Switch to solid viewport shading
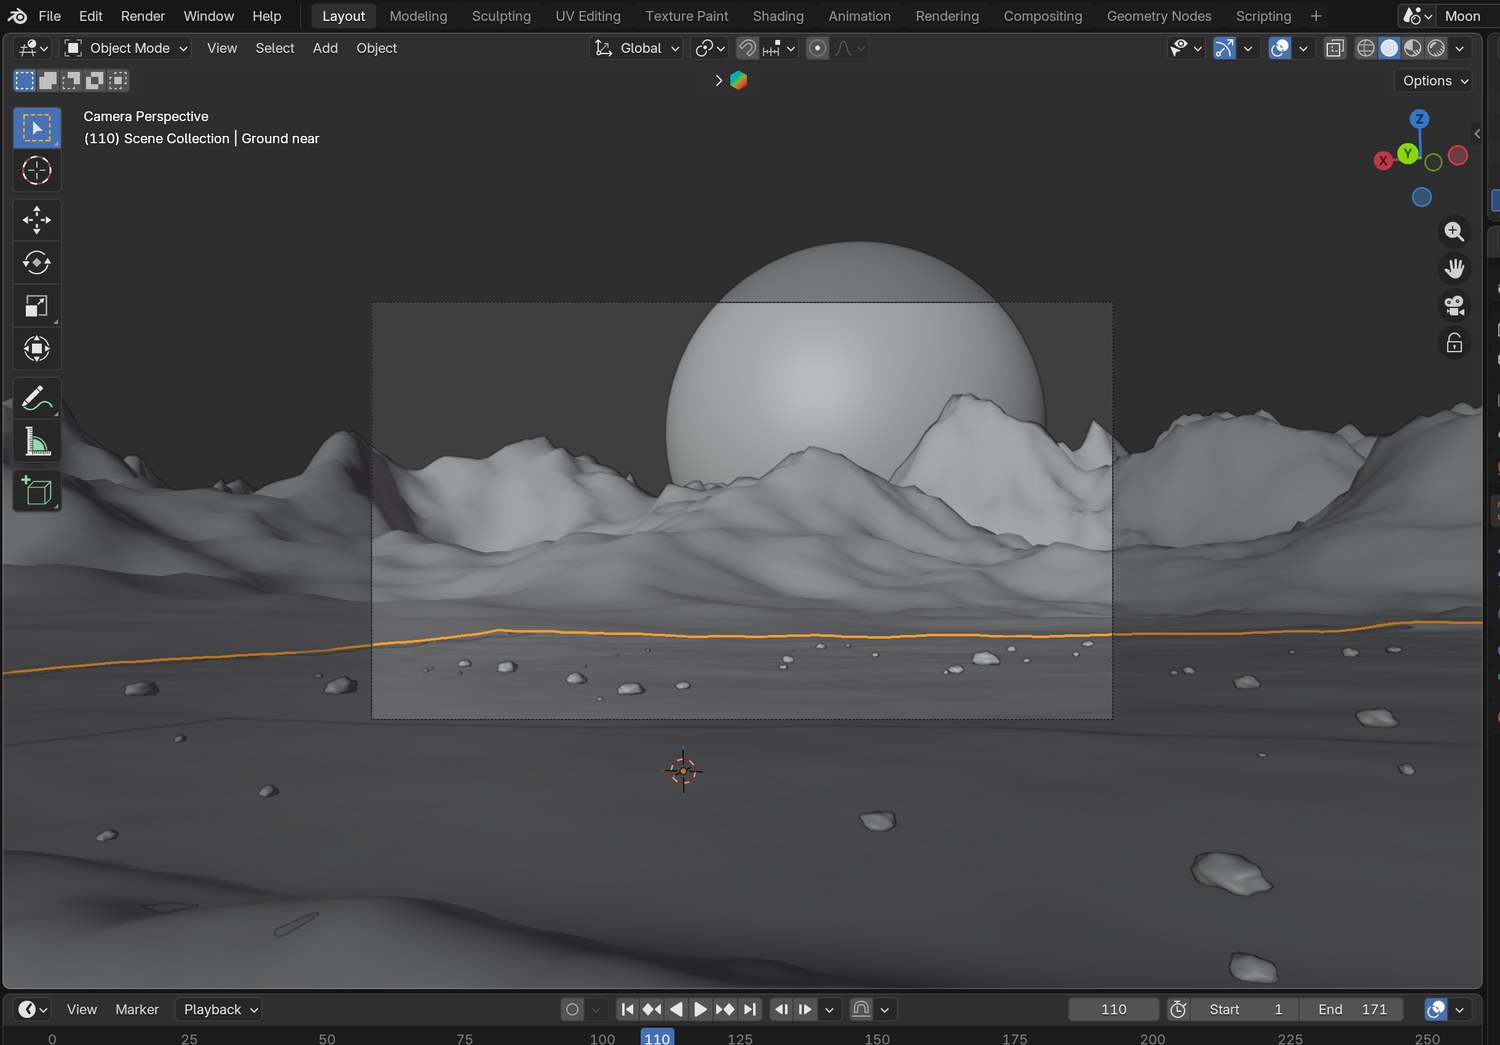1500x1045 pixels. (1390, 48)
